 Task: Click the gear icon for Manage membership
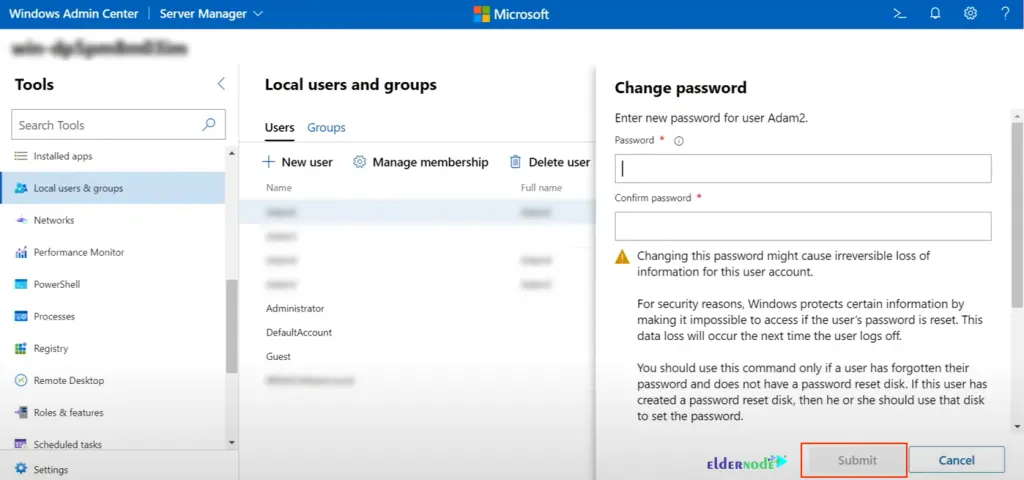[x=359, y=162]
